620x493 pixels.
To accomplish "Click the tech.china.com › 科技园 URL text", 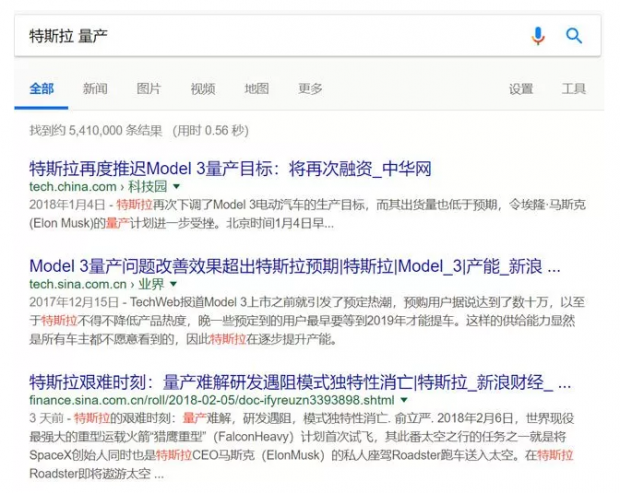I will click(x=98, y=186).
